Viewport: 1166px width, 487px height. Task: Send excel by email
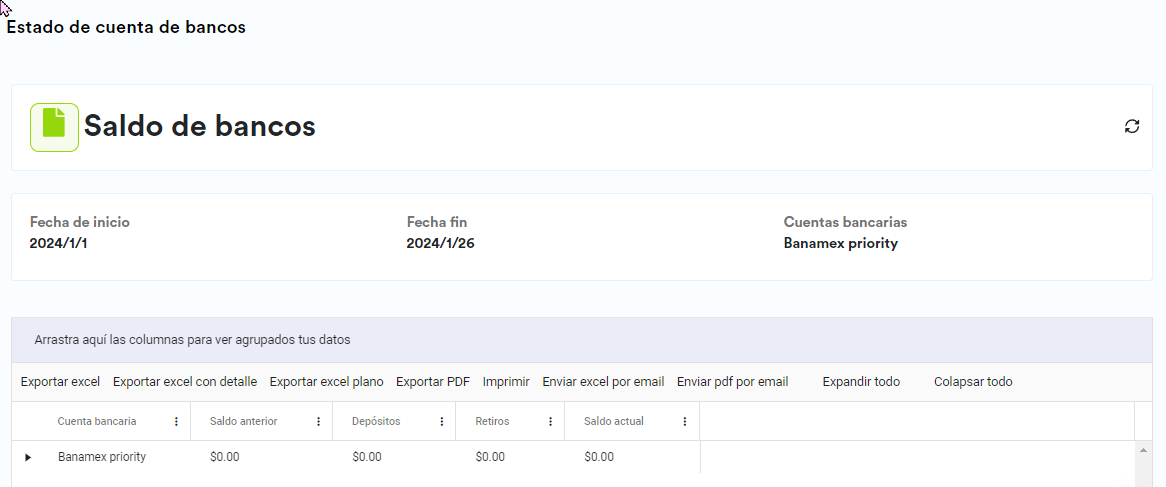(603, 382)
